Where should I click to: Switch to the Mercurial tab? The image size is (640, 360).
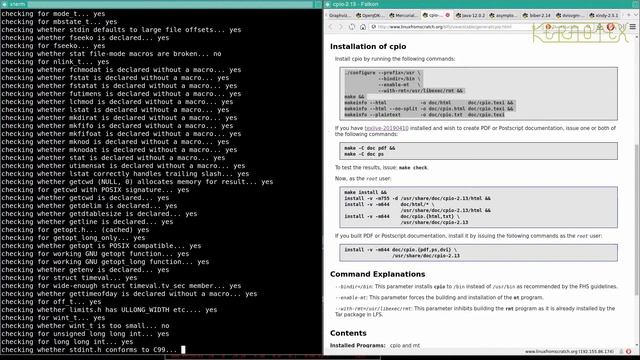[404, 15]
